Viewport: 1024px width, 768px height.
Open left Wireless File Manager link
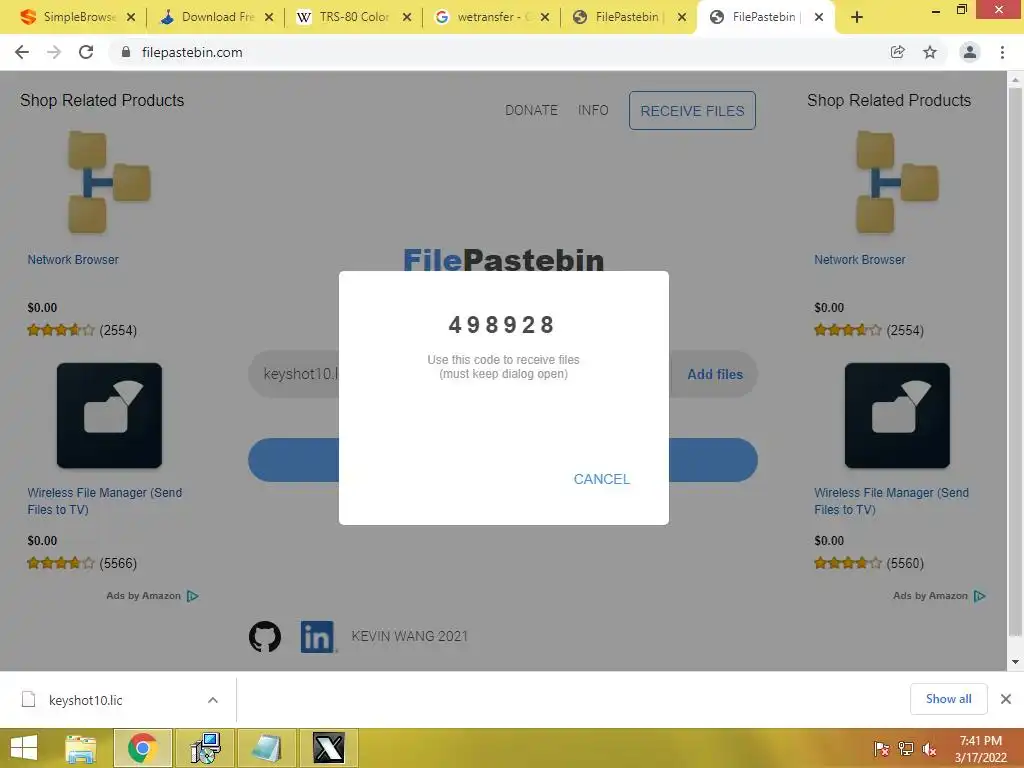(x=104, y=501)
